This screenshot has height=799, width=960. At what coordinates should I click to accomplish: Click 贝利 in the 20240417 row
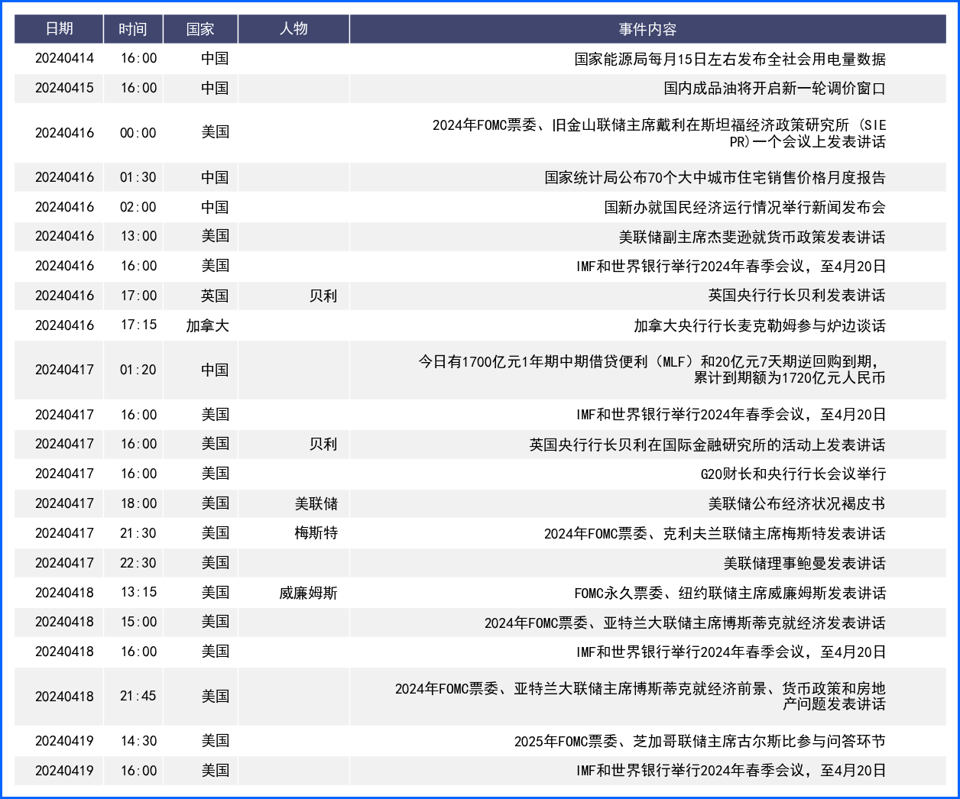tap(323, 445)
